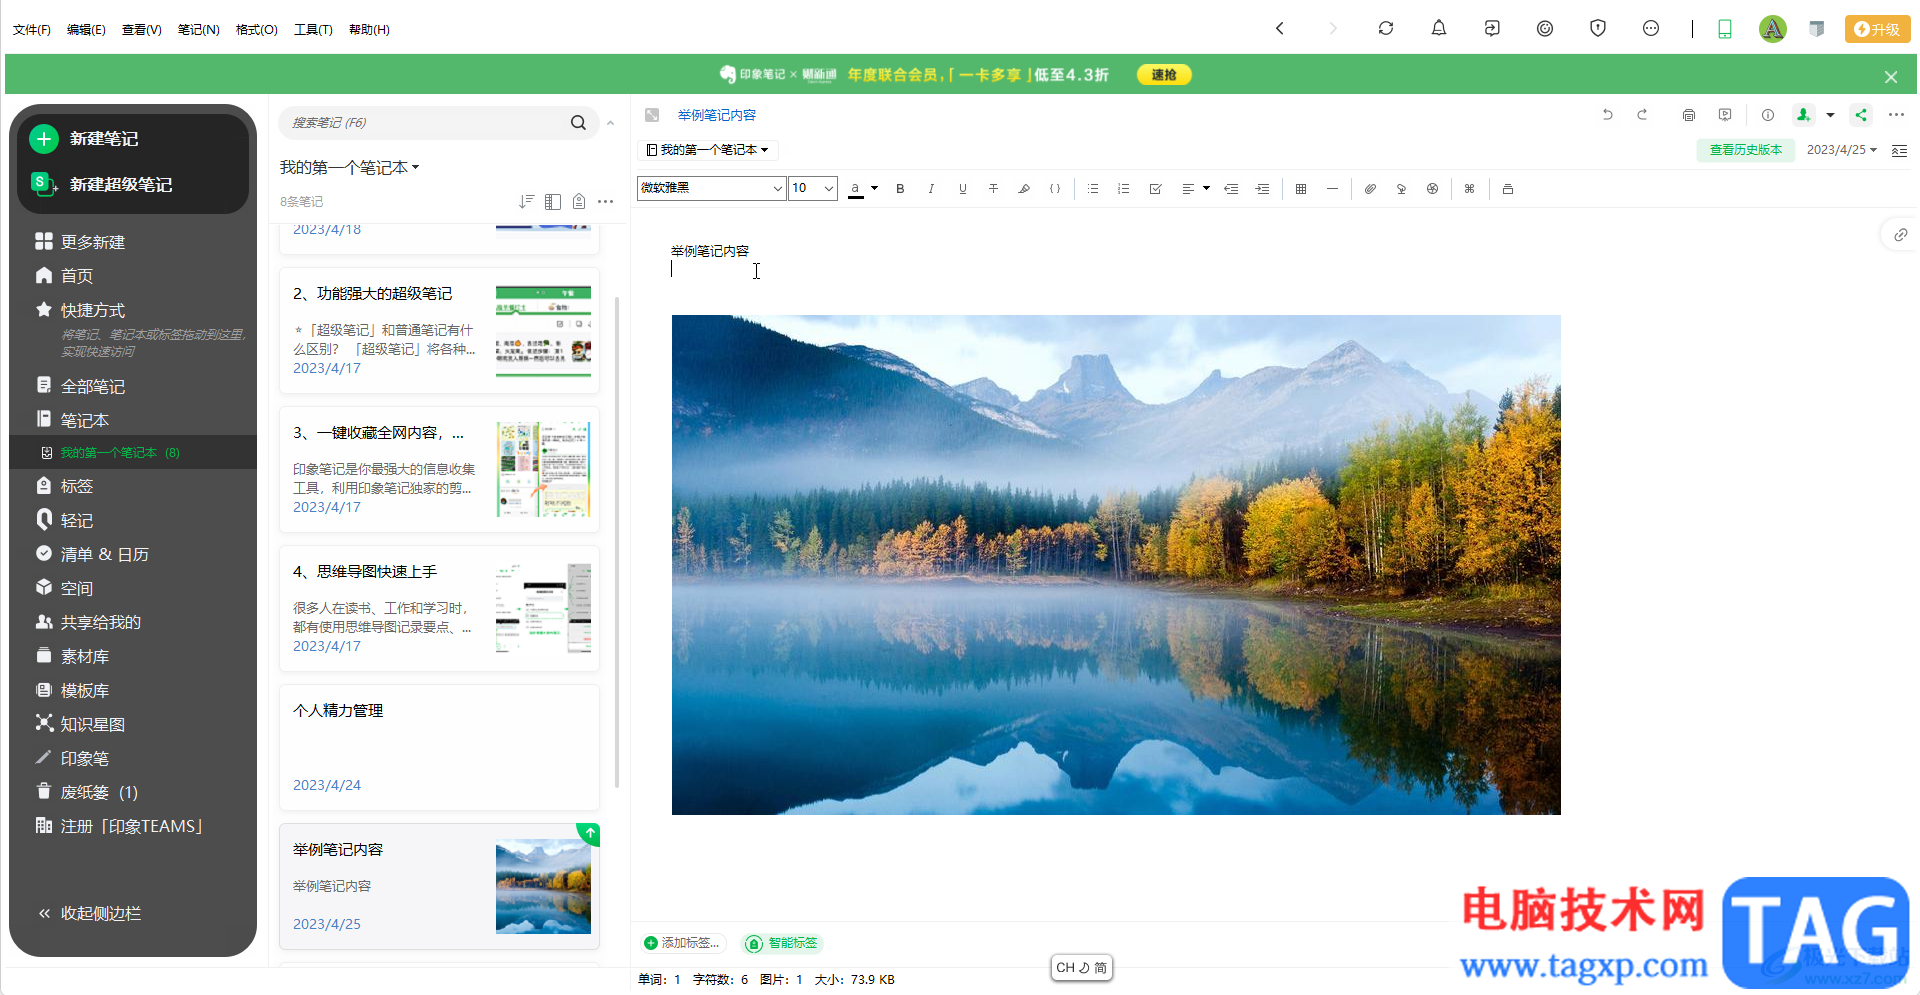
Task: Decrease paragraph indent
Action: pyautogui.click(x=1232, y=188)
